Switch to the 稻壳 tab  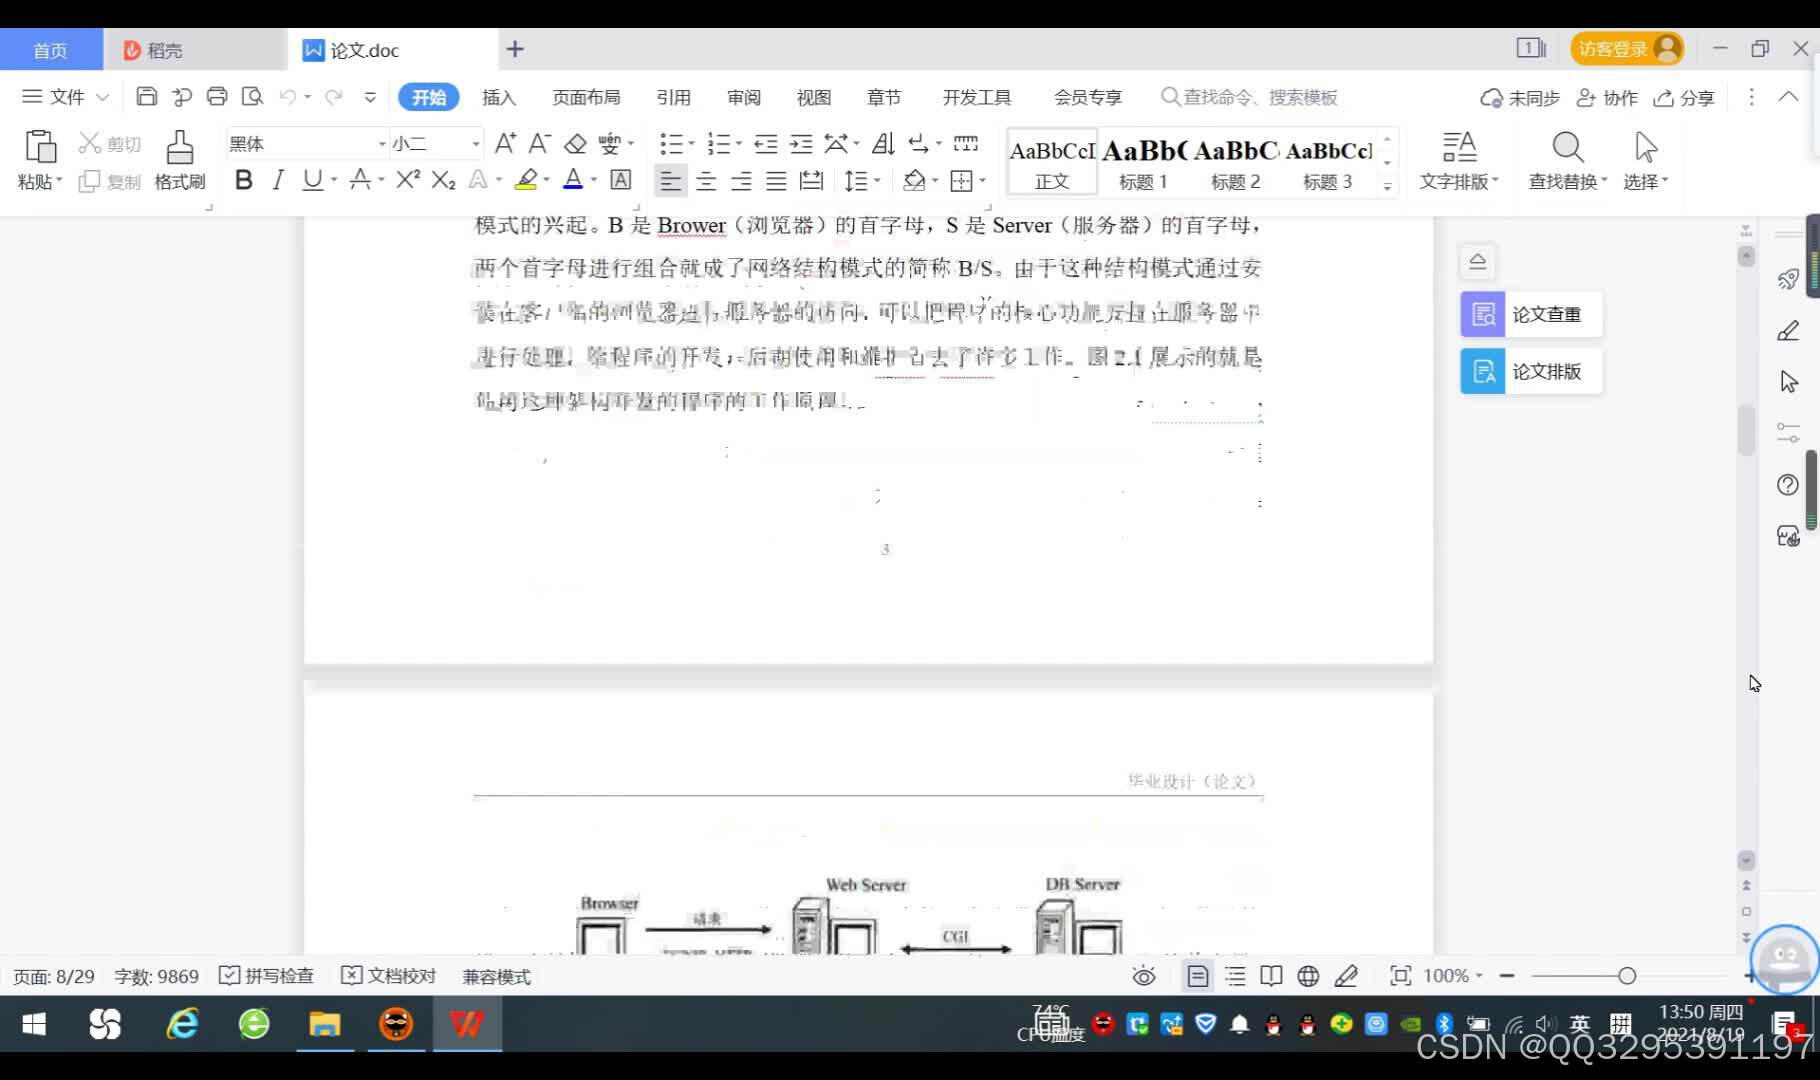coord(195,50)
